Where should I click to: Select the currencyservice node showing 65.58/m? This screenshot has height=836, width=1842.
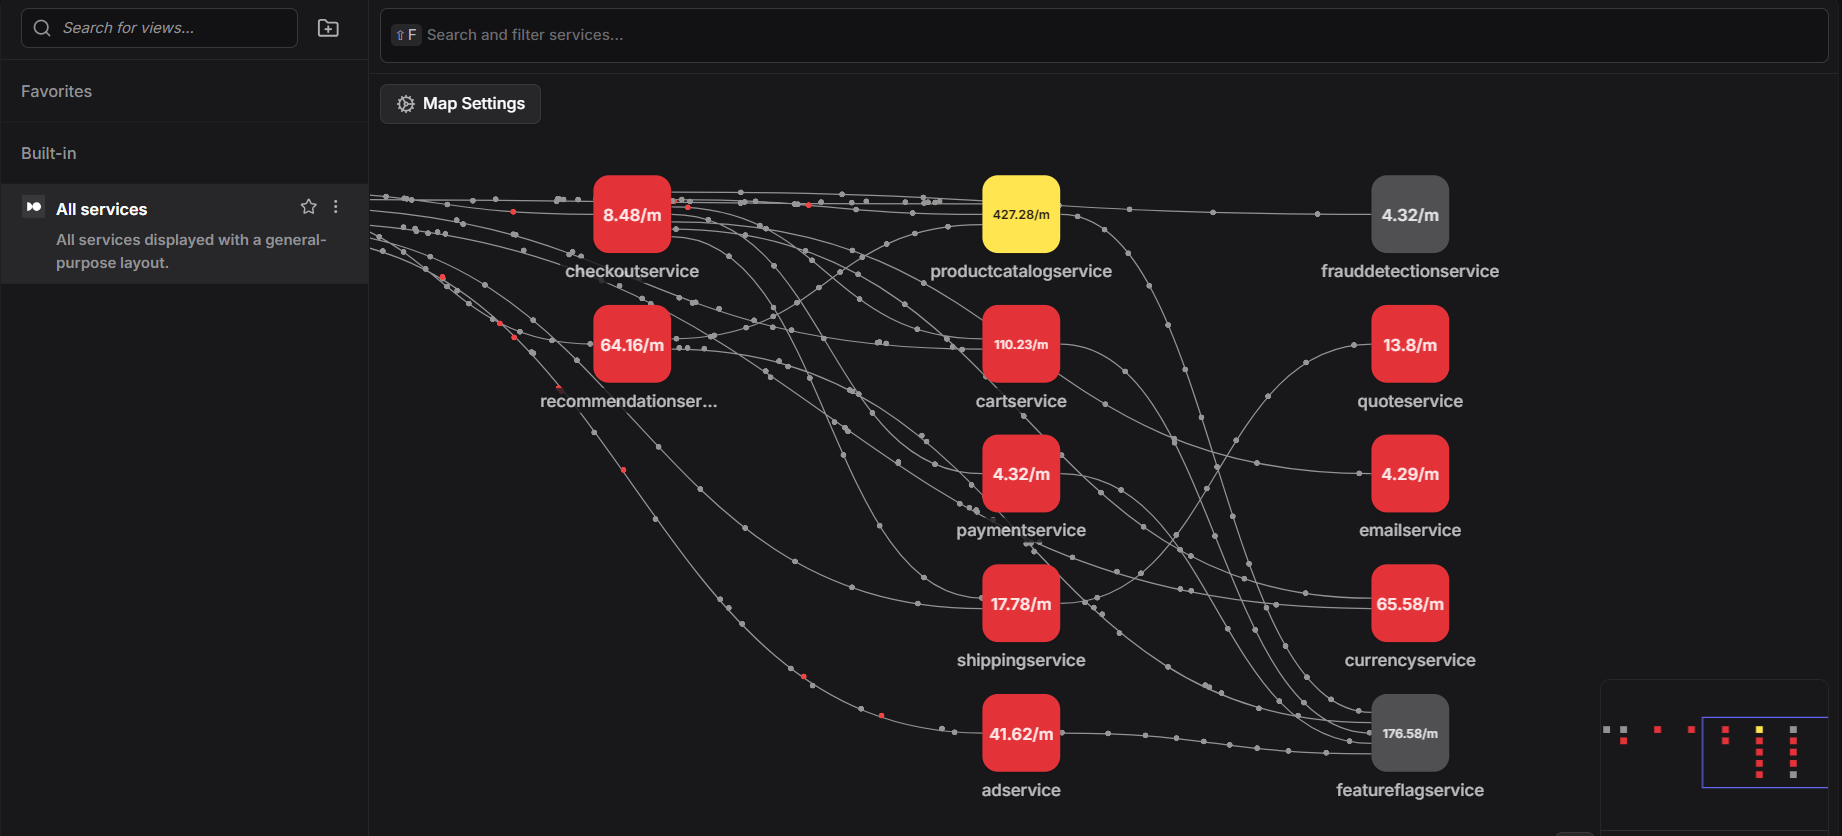pos(1410,603)
